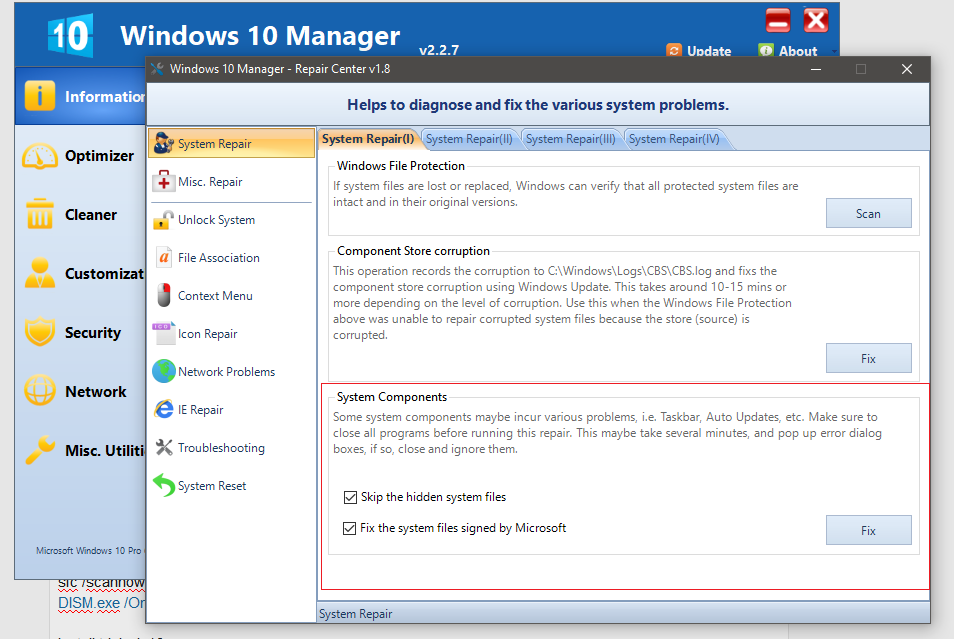Switch to the System Repair(III) tab
The height and width of the screenshot is (639, 954).
click(570, 139)
